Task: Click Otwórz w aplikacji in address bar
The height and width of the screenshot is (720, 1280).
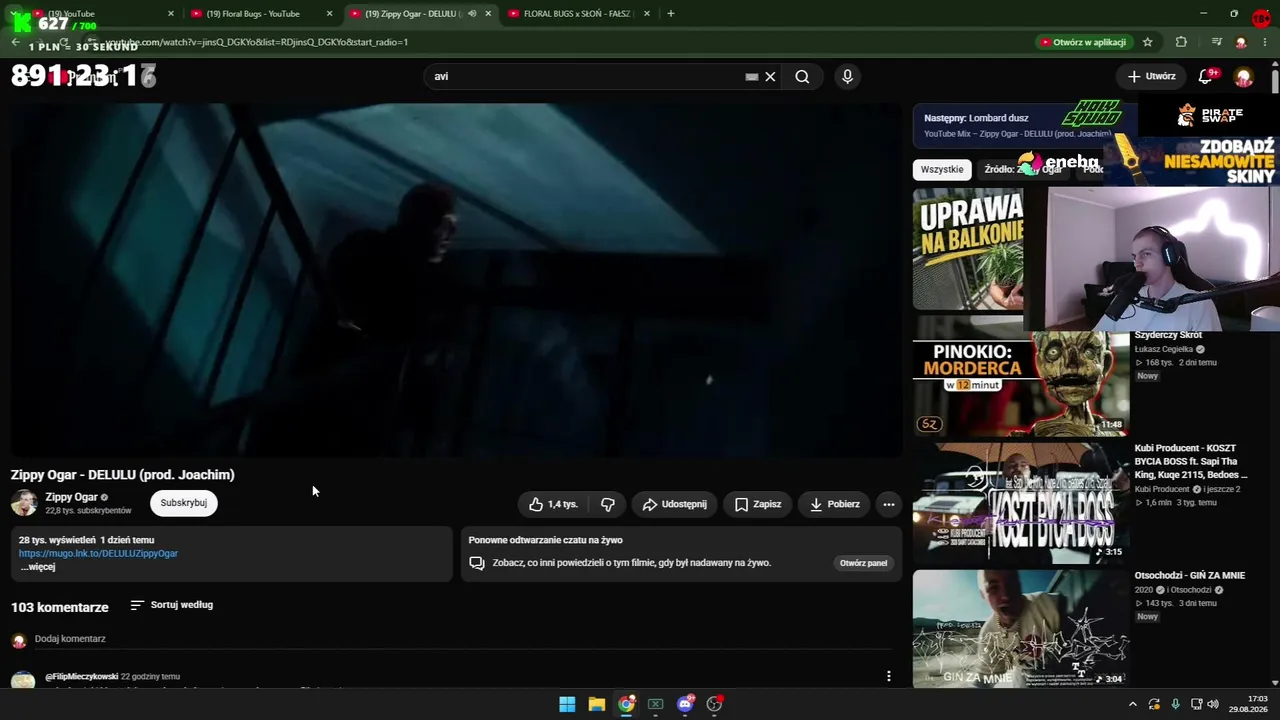Action: pos(1083,42)
